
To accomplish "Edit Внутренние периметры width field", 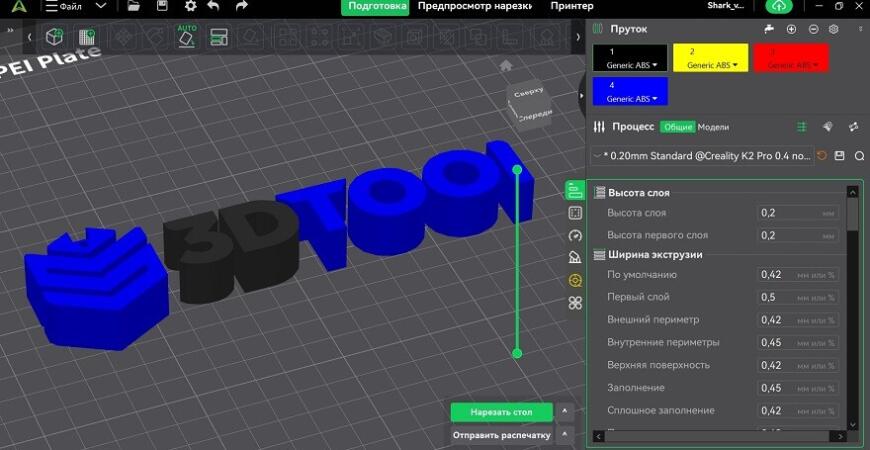I will (798, 343).
